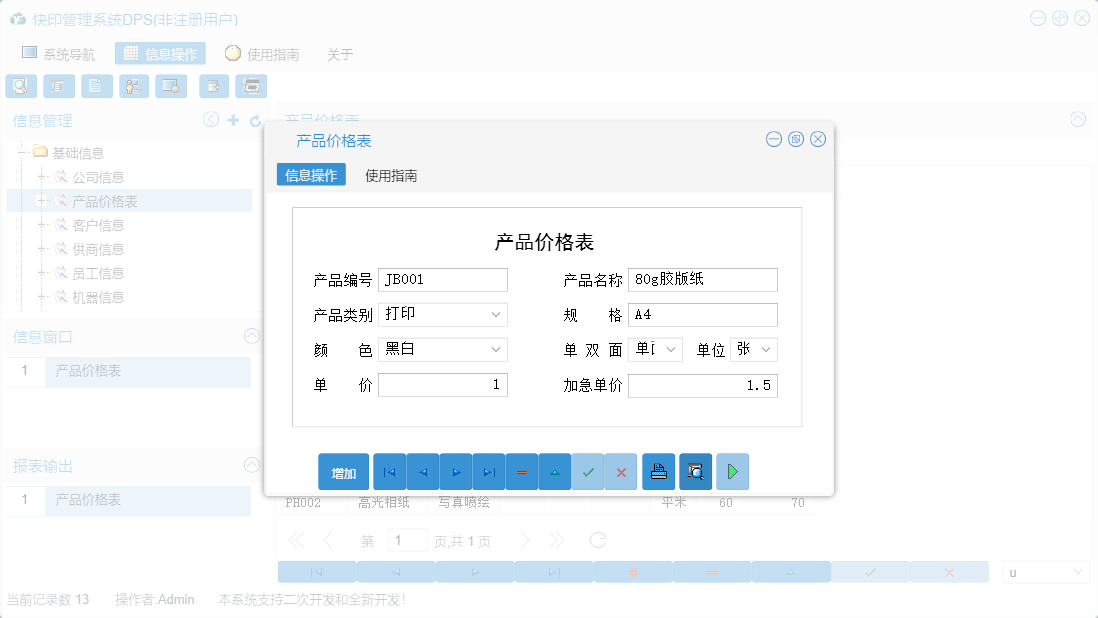
Task: Cancel edits with the red X button
Action: pos(620,471)
